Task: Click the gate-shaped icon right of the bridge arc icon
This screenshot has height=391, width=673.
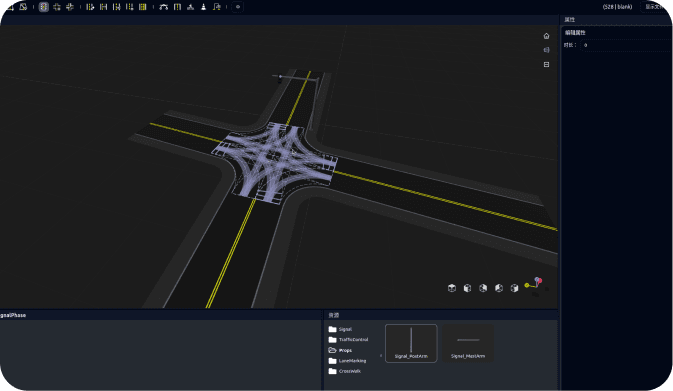Action: [177, 7]
